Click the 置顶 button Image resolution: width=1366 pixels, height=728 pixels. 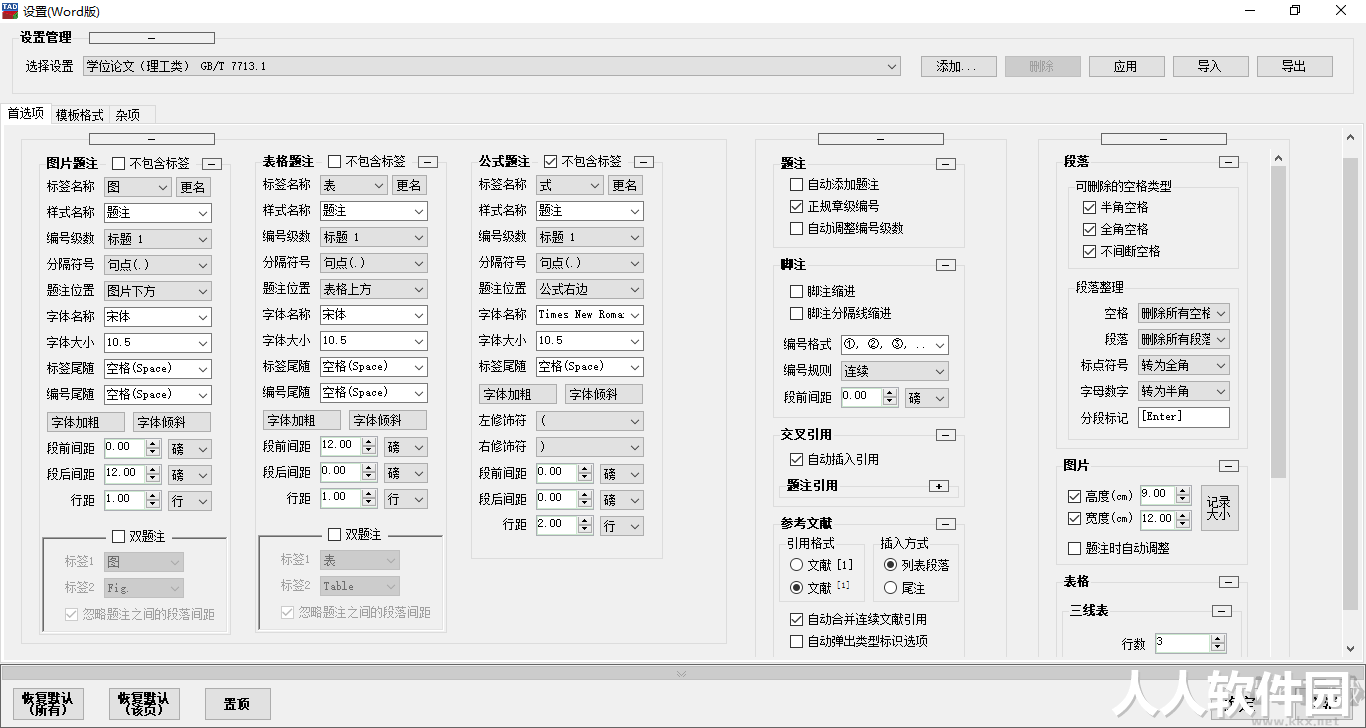pos(237,704)
